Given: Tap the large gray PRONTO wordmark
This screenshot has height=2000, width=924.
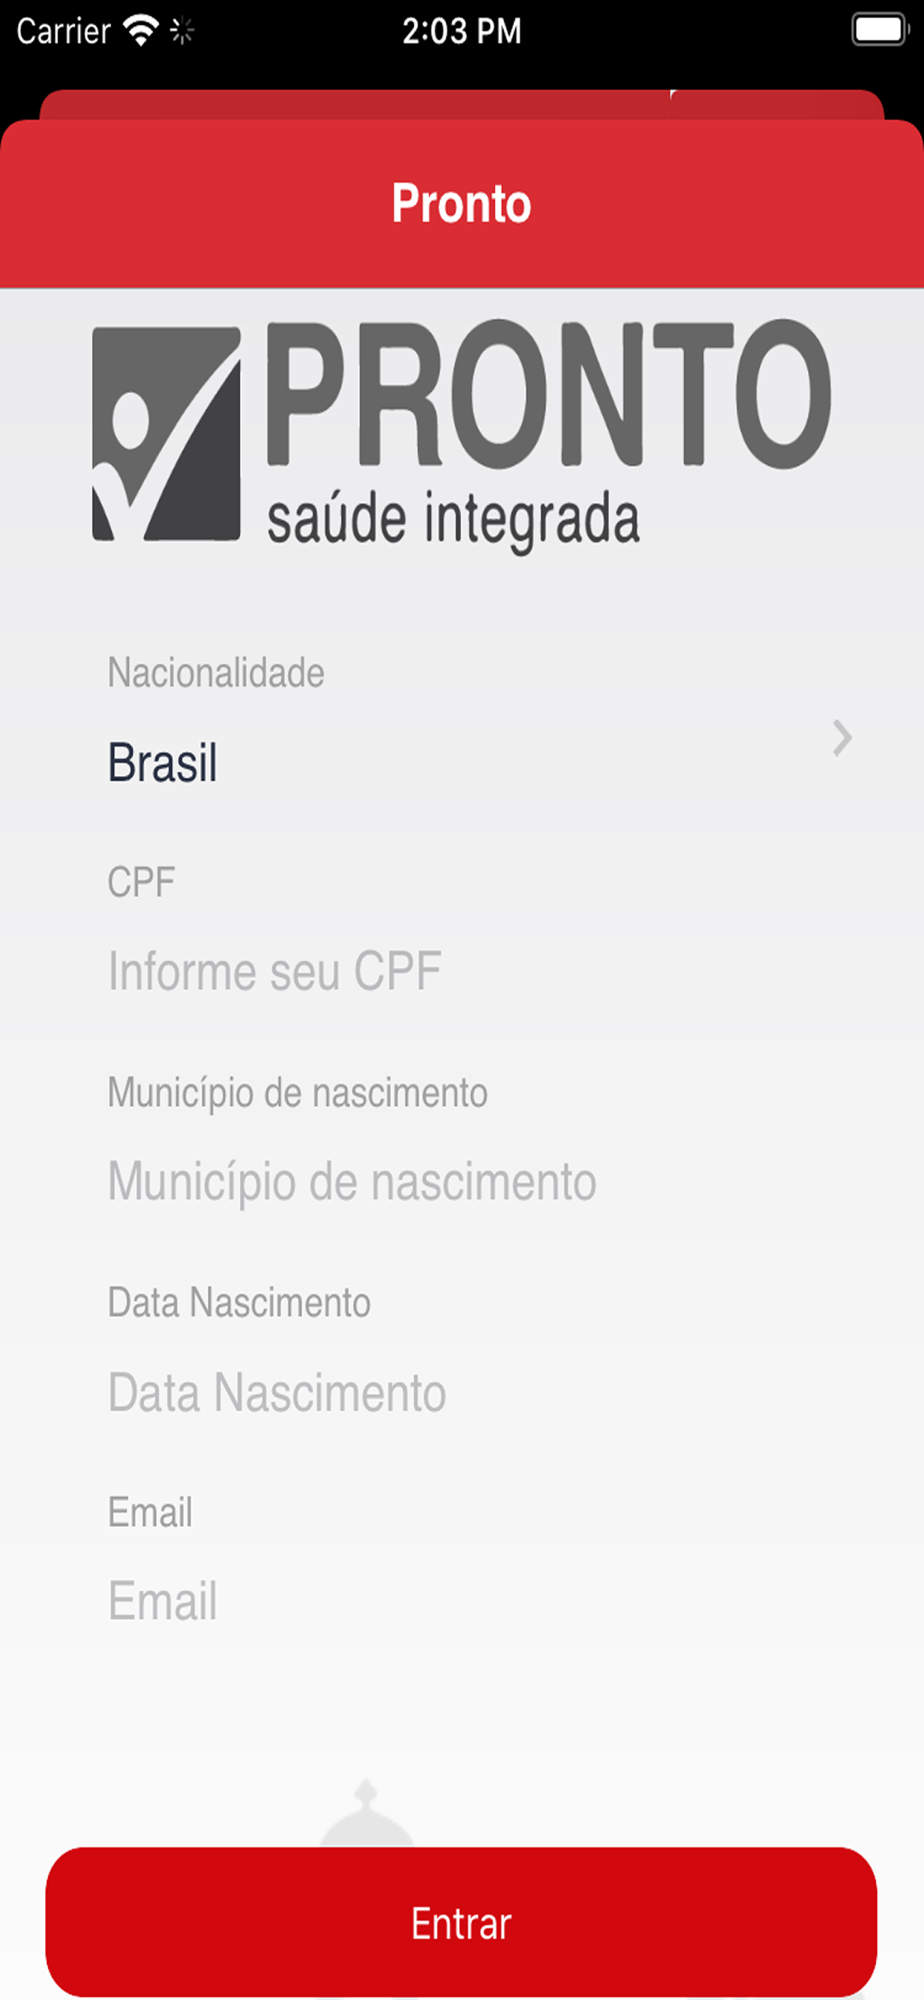Looking at the screenshot, I should click(548, 393).
